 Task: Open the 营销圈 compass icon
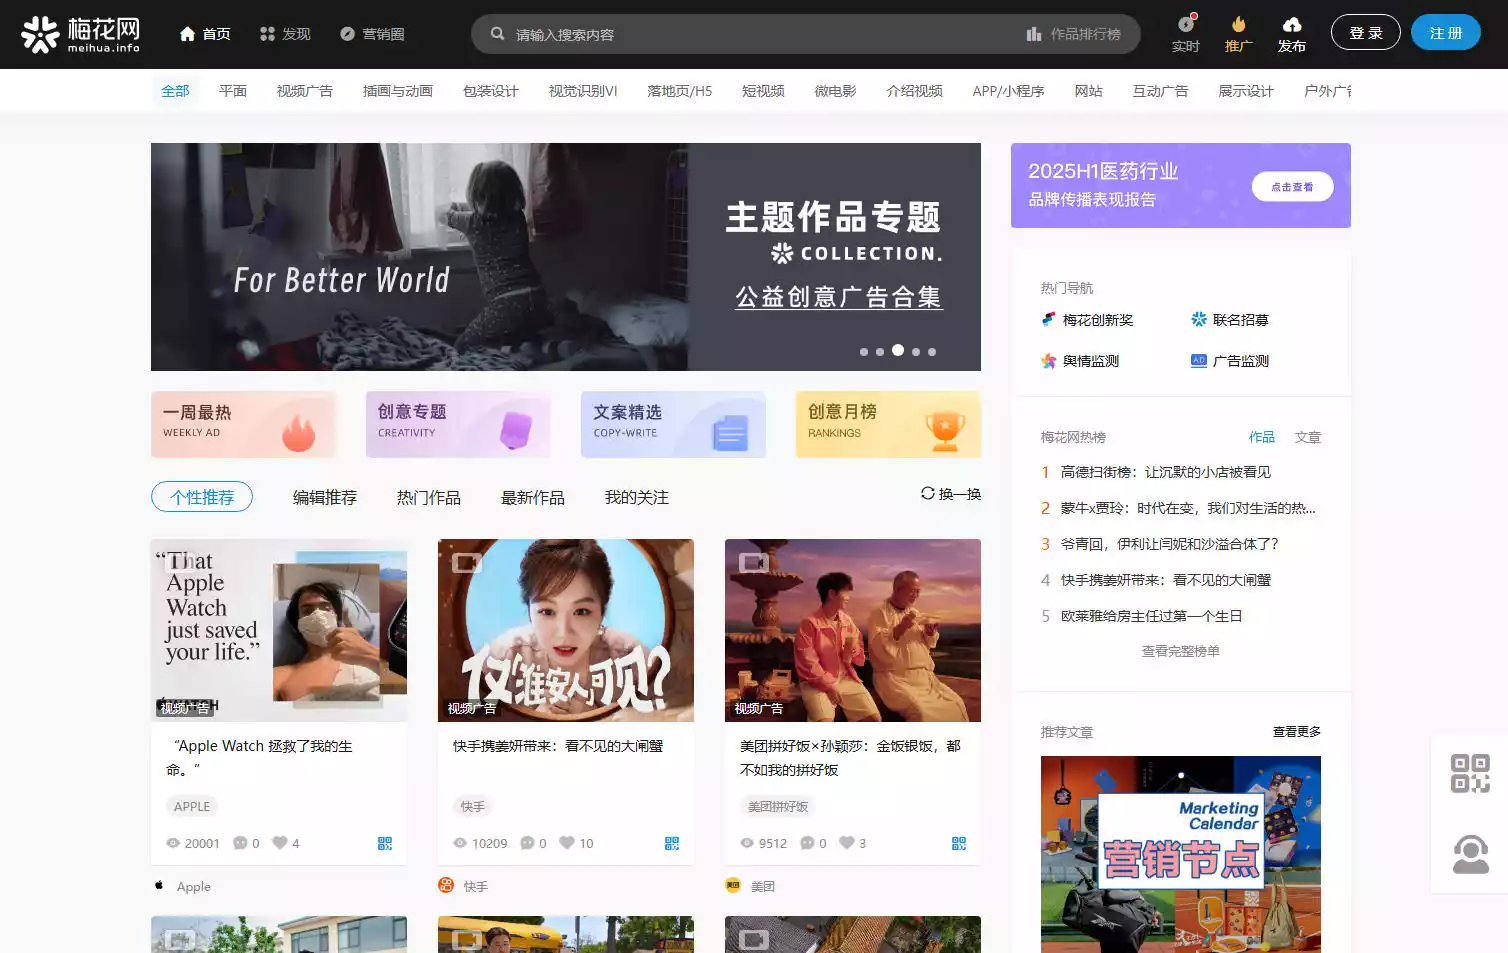coord(347,34)
